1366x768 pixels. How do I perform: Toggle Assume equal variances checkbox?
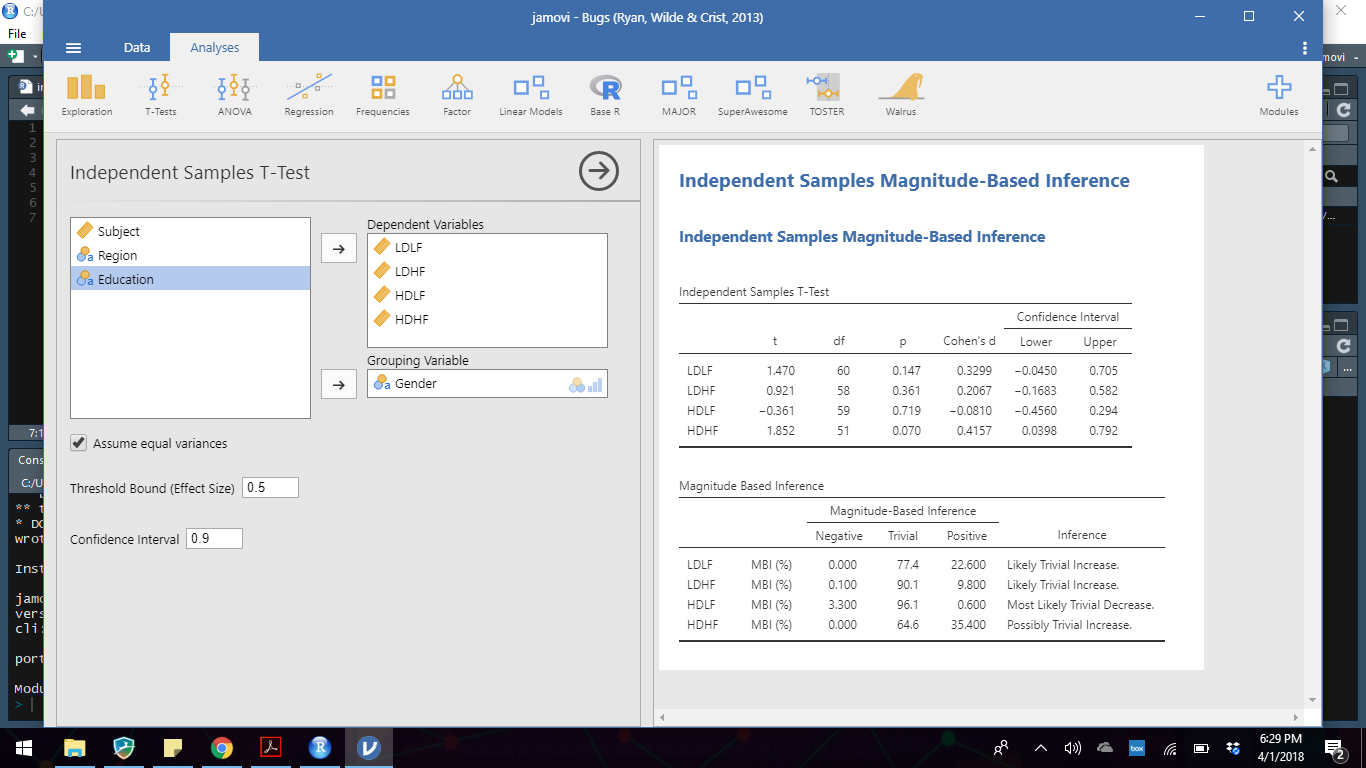click(x=79, y=443)
